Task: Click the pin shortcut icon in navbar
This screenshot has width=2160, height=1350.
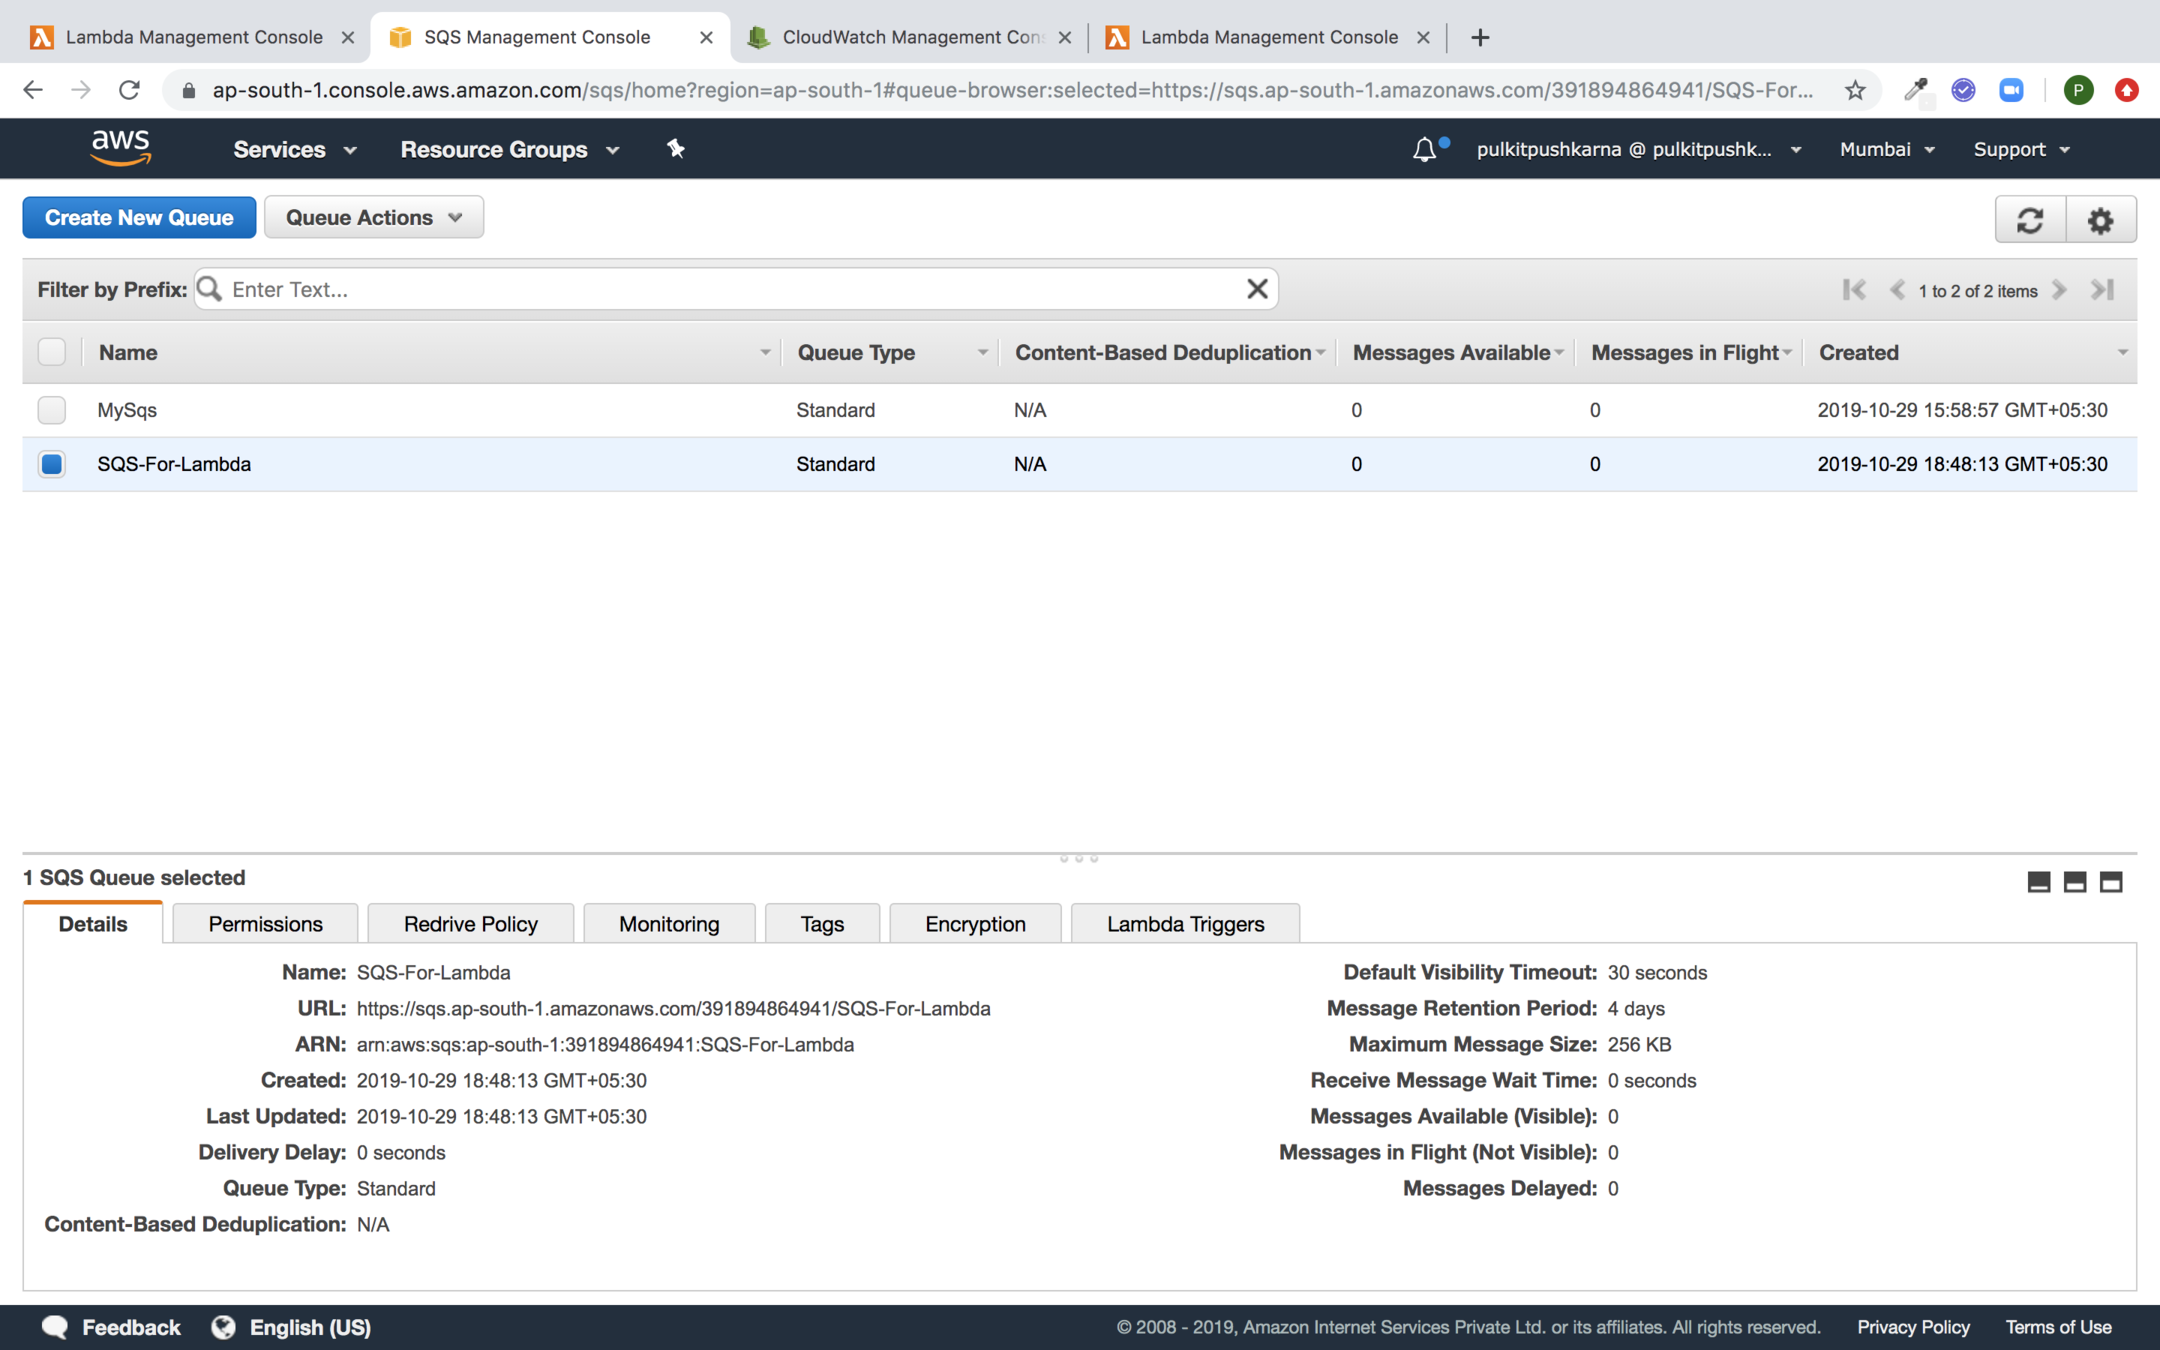Action: click(x=676, y=149)
